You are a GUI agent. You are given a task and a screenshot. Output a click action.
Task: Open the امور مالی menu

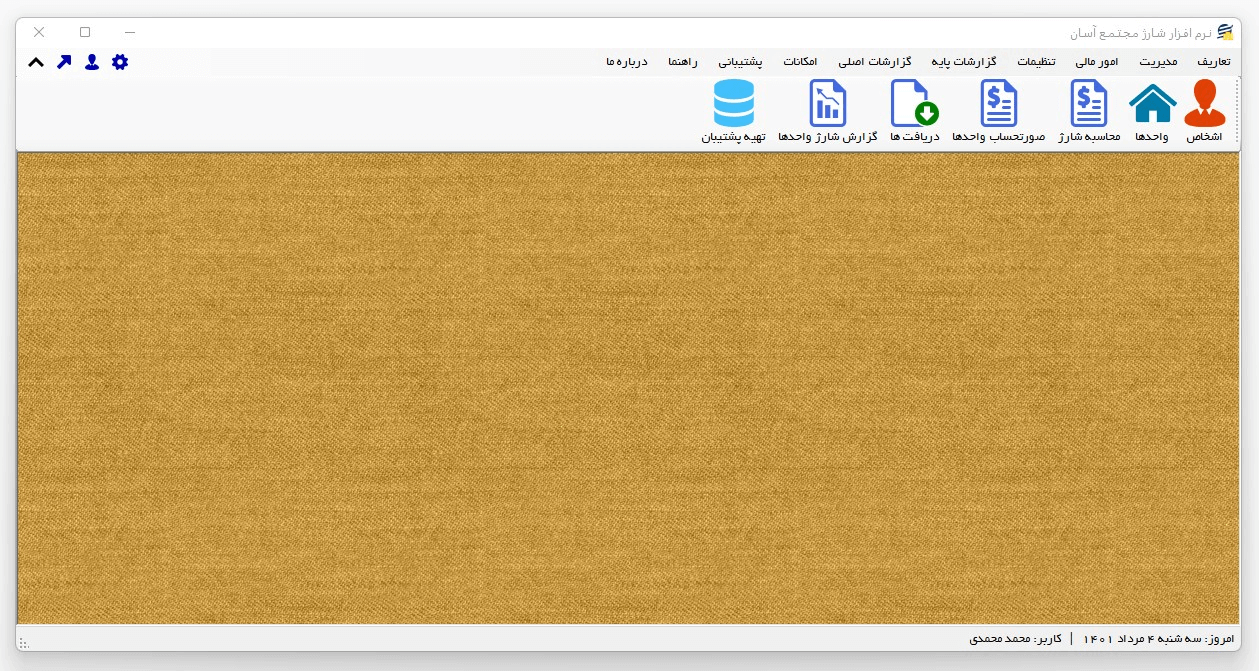coord(1097,62)
